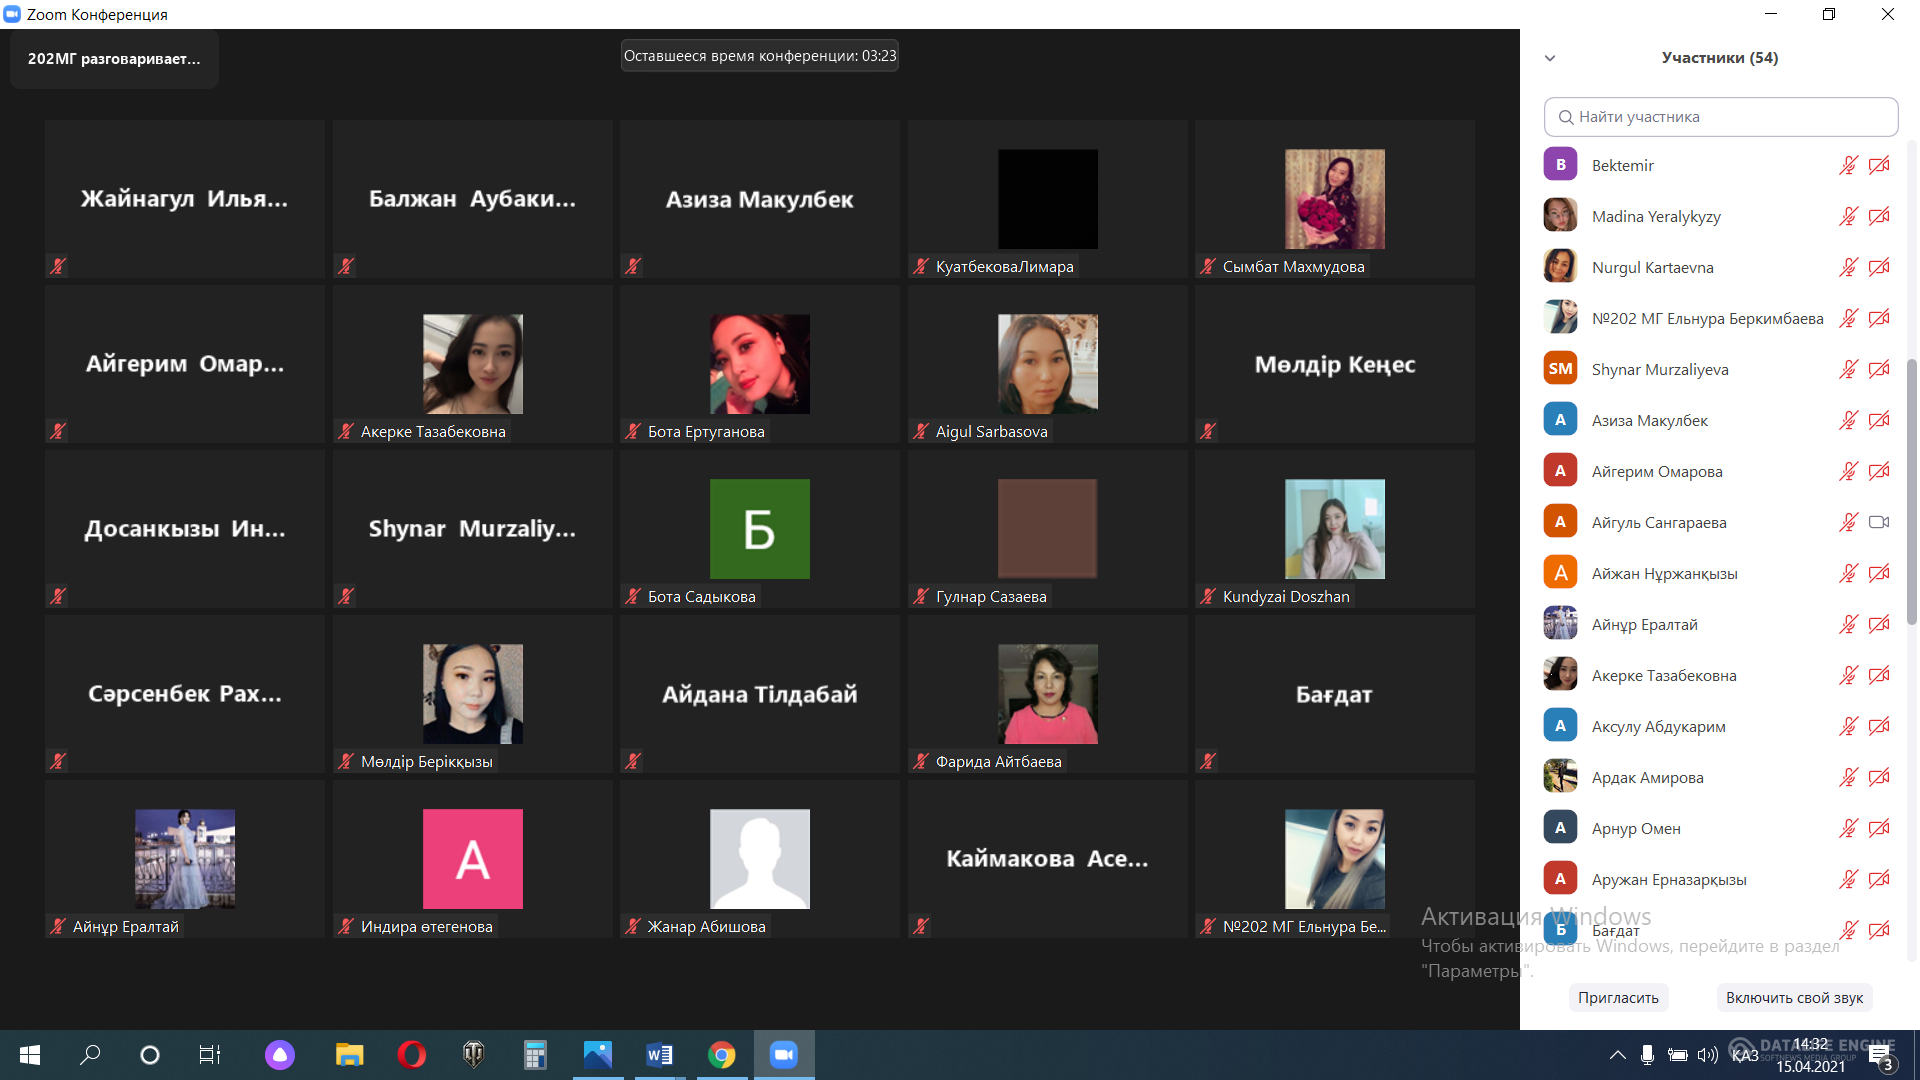This screenshot has width=1920, height=1080.
Task: Toggle Ардак Амирова's muted microphone icon
Action: pyautogui.click(x=1848, y=777)
